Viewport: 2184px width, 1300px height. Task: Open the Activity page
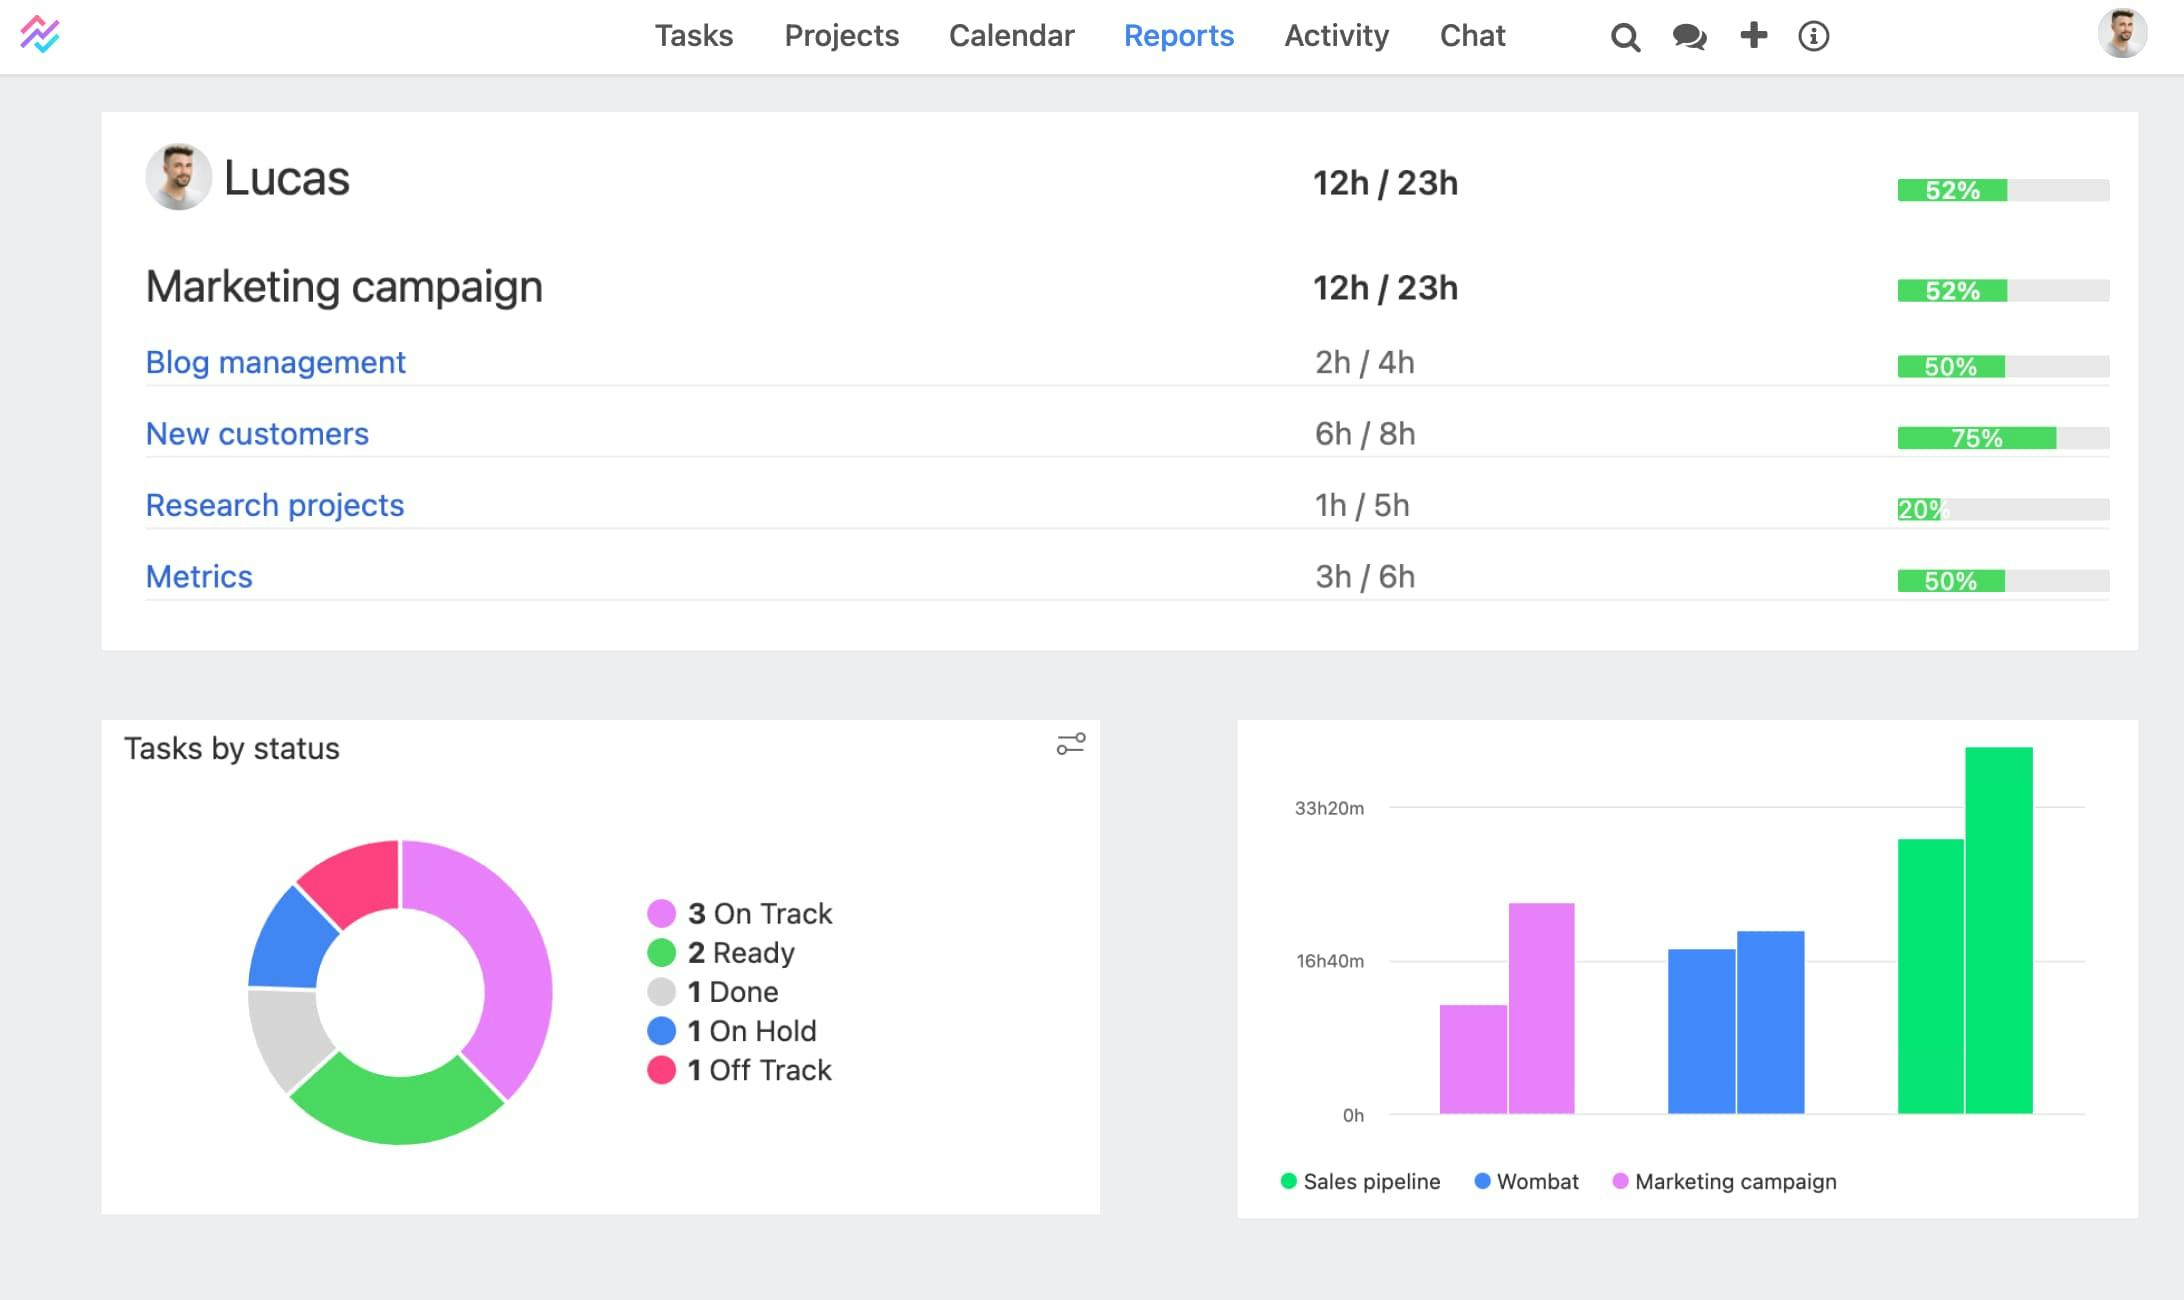click(1336, 36)
